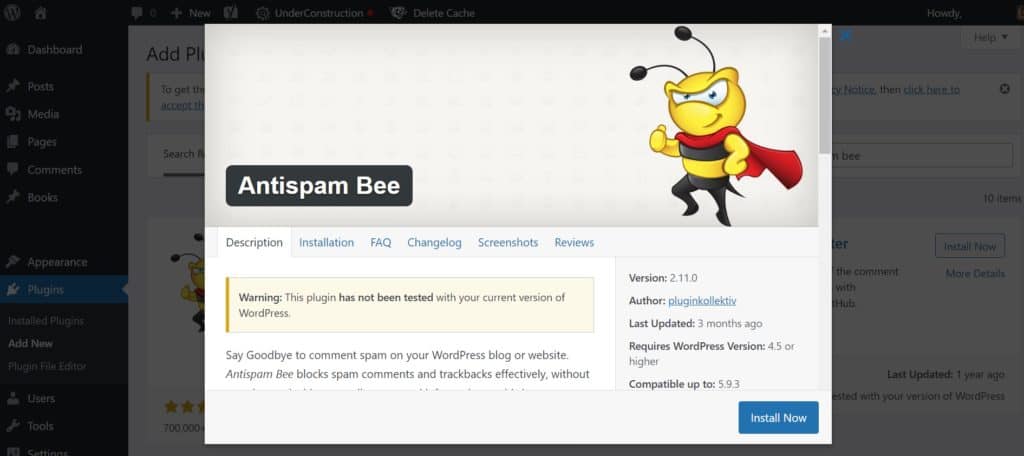Click the Books pin icon in sidebar
Screen dimensions: 1024x456
12,197
